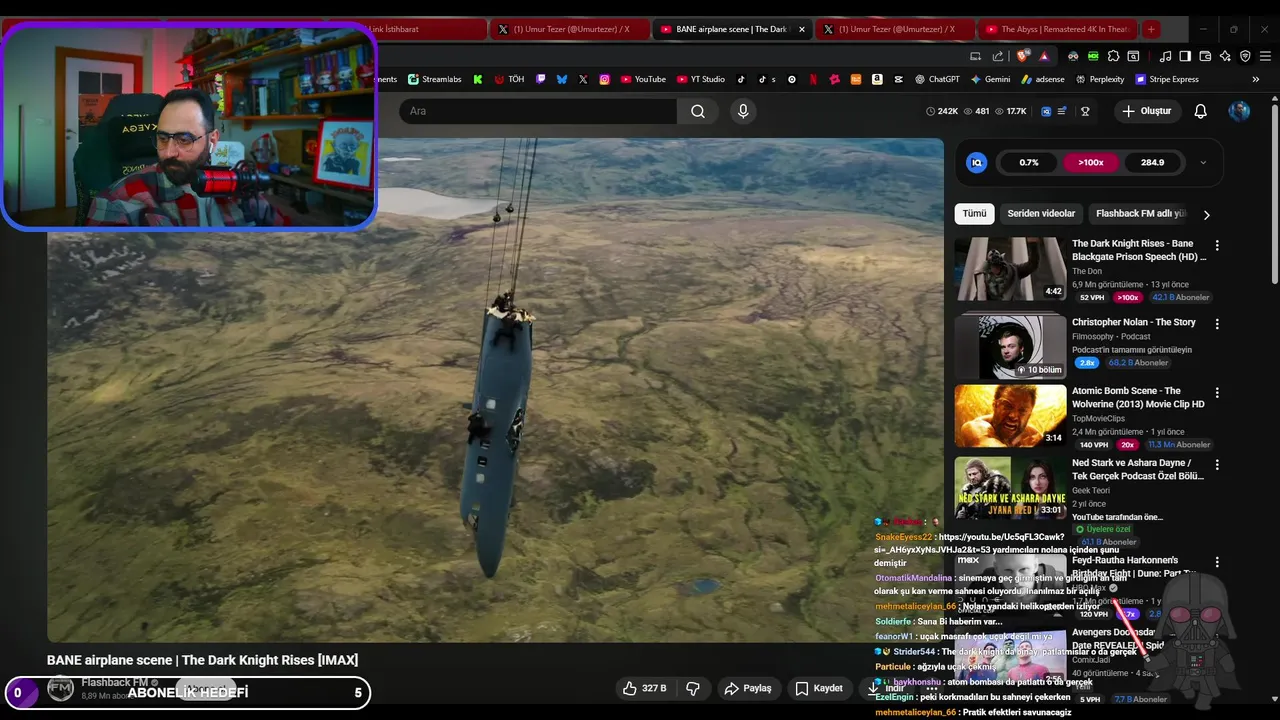Viewport: 1280px width, 720px height.
Task: Open Atomic Bomb Scene Wolverine video title
Action: pyautogui.click(x=1138, y=397)
